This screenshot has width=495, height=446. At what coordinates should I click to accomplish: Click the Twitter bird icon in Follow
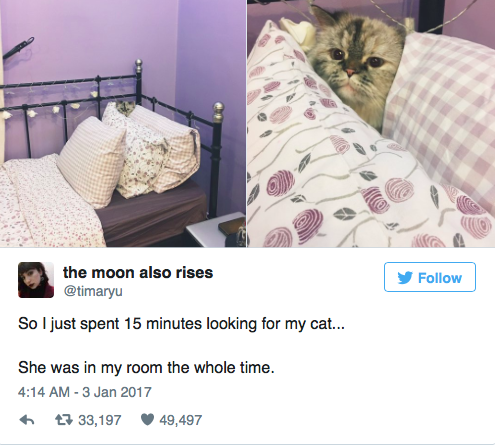405,277
